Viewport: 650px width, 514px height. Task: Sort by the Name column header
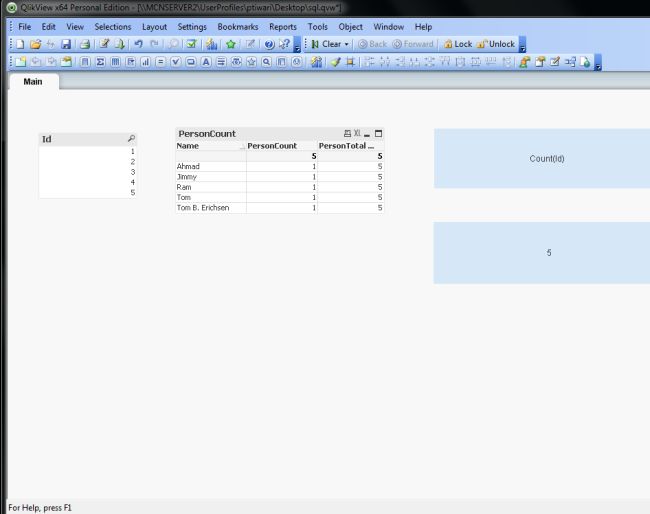(x=211, y=146)
